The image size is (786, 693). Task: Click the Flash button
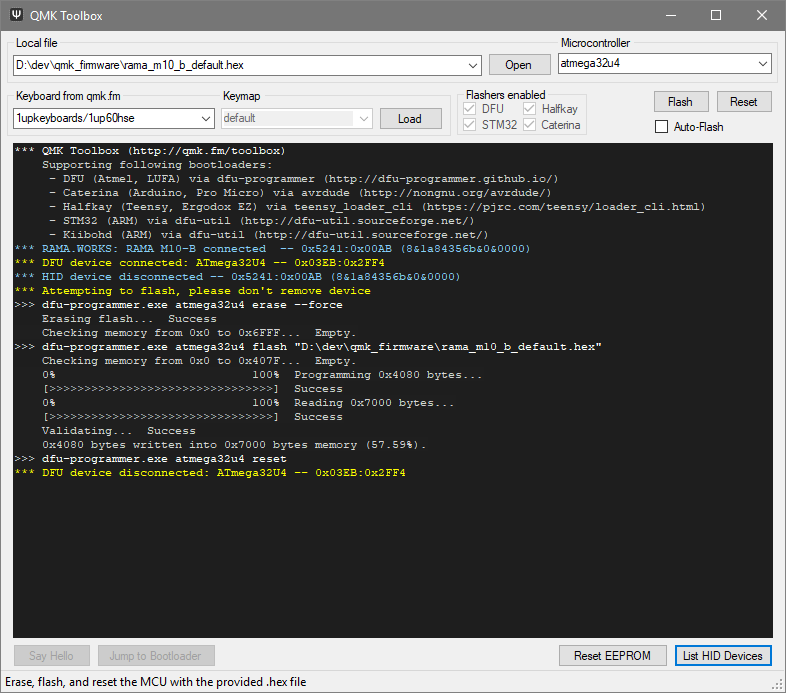680,102
